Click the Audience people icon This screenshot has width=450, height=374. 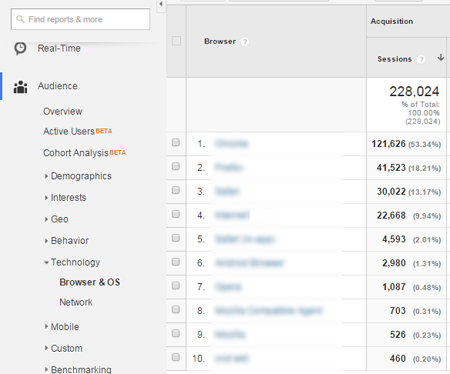(x=20, y=87)
